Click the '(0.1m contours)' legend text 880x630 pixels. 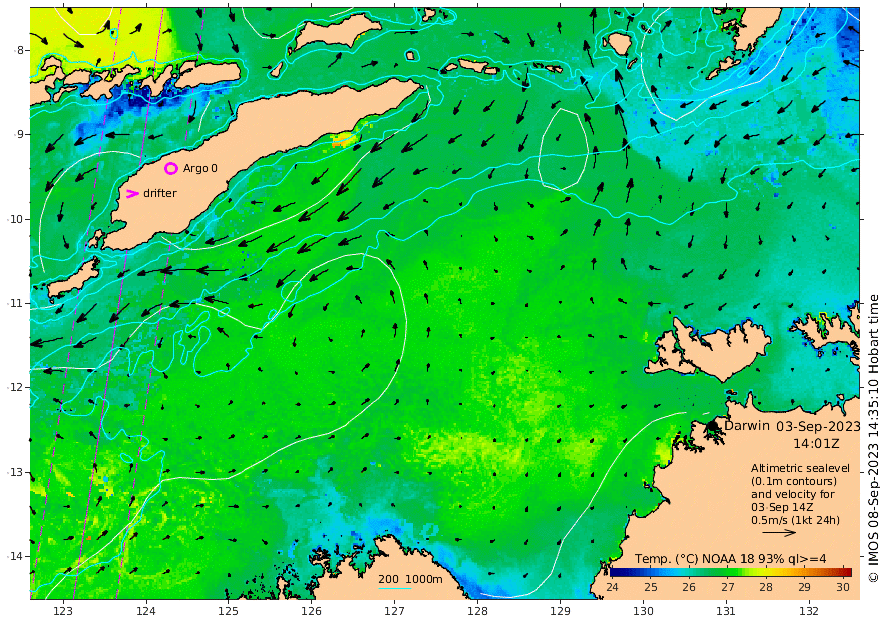[x=794, y=481]
